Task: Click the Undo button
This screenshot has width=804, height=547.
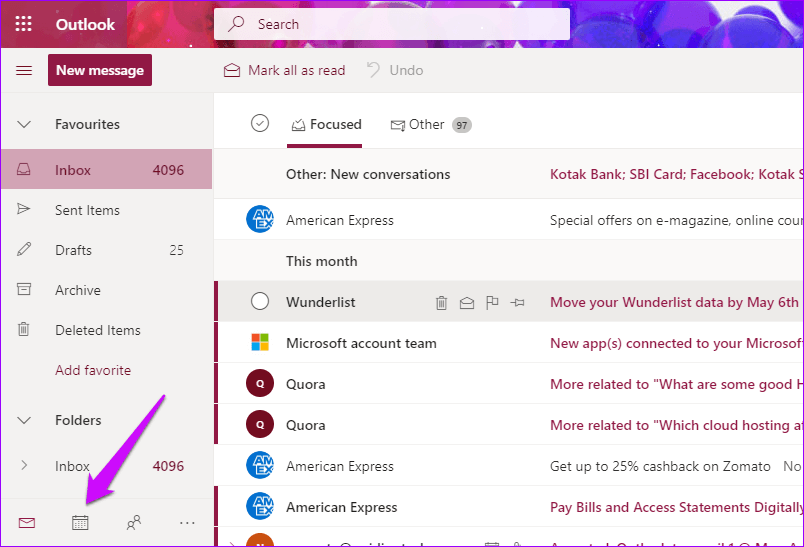Action: pos(395,70)
